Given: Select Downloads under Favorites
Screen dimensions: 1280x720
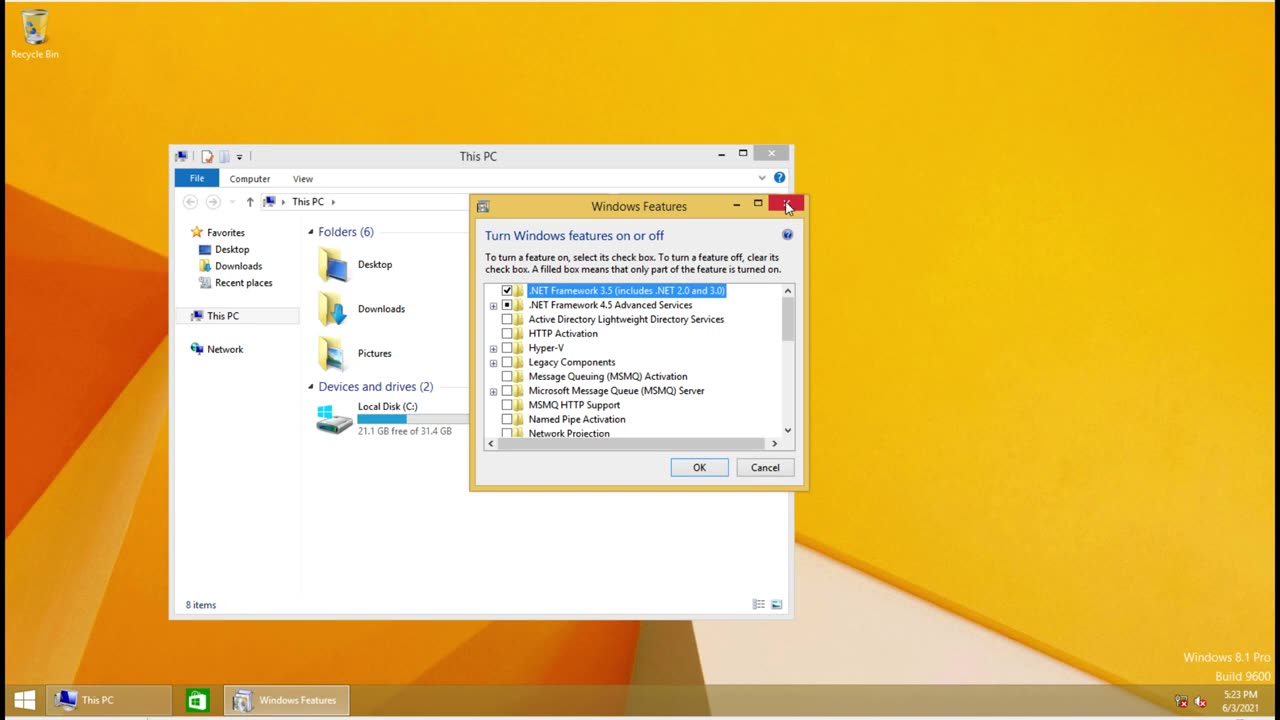Looking at the screenshot, I should tap(238, 266).
